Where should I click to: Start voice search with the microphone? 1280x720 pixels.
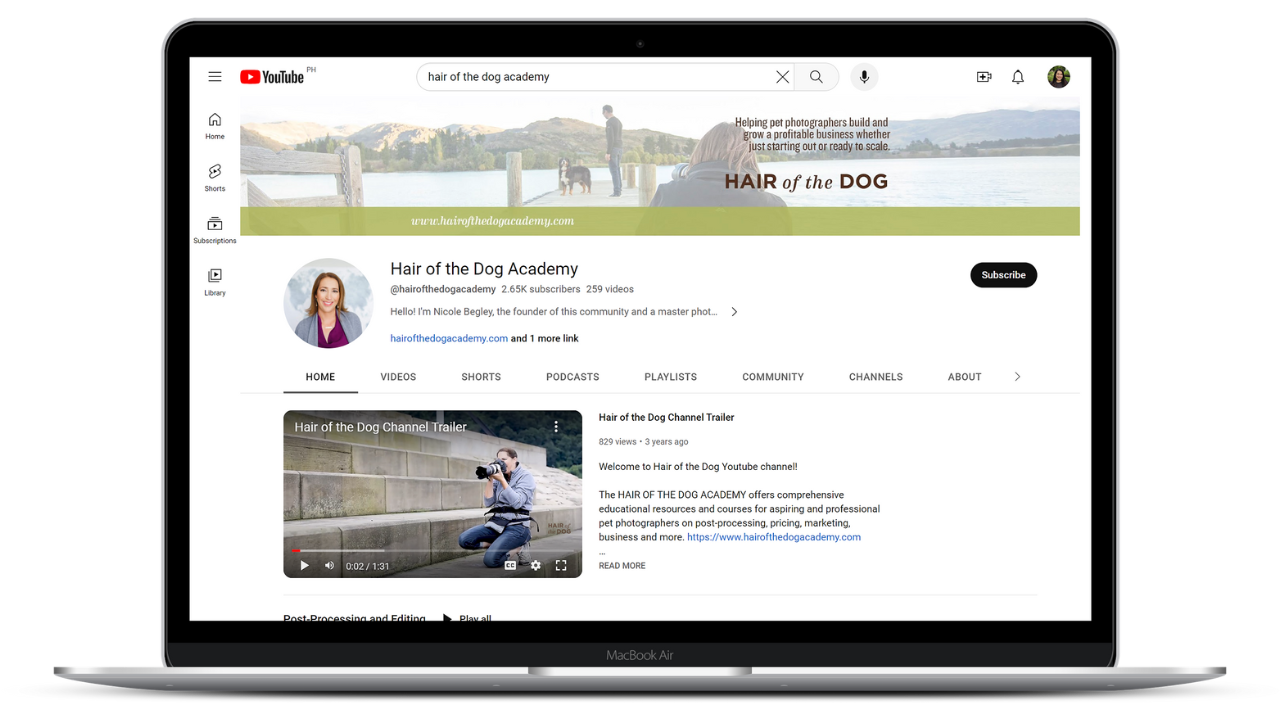(x=864, y=77)
